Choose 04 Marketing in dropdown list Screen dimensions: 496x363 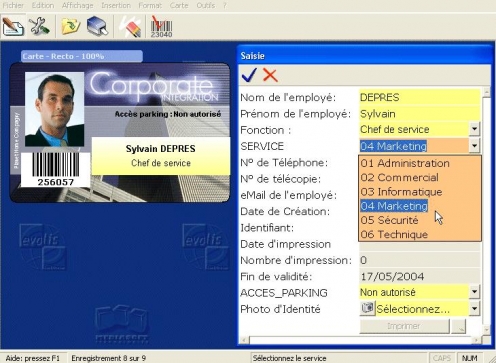click(420, 206)
